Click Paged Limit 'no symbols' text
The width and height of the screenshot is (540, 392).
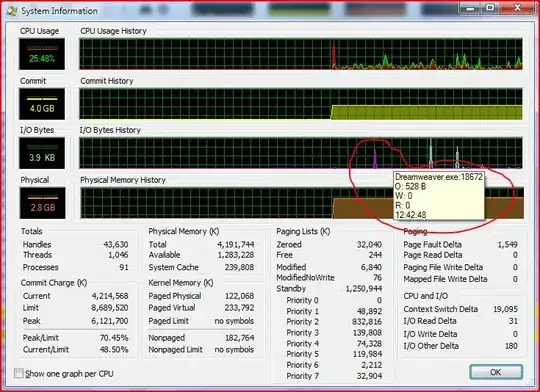click(234, 321)
